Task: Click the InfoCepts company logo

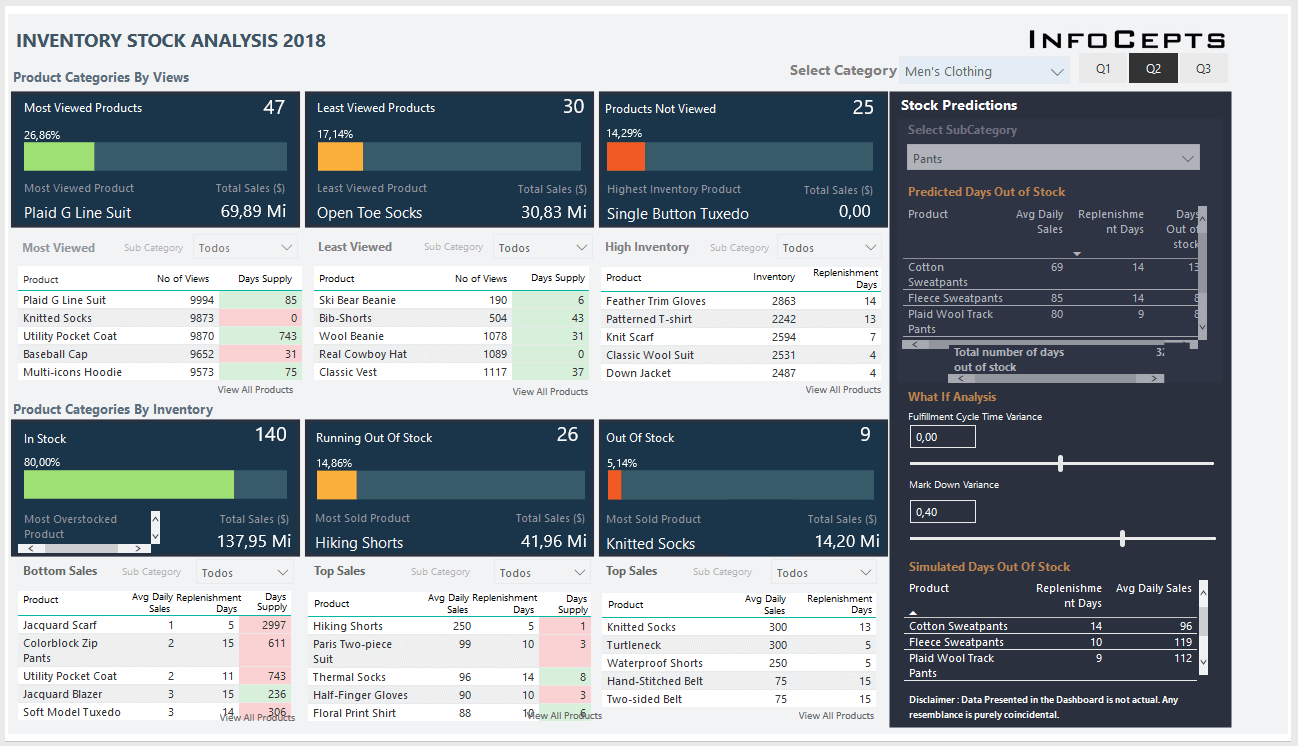Action: click(1127, 37)
